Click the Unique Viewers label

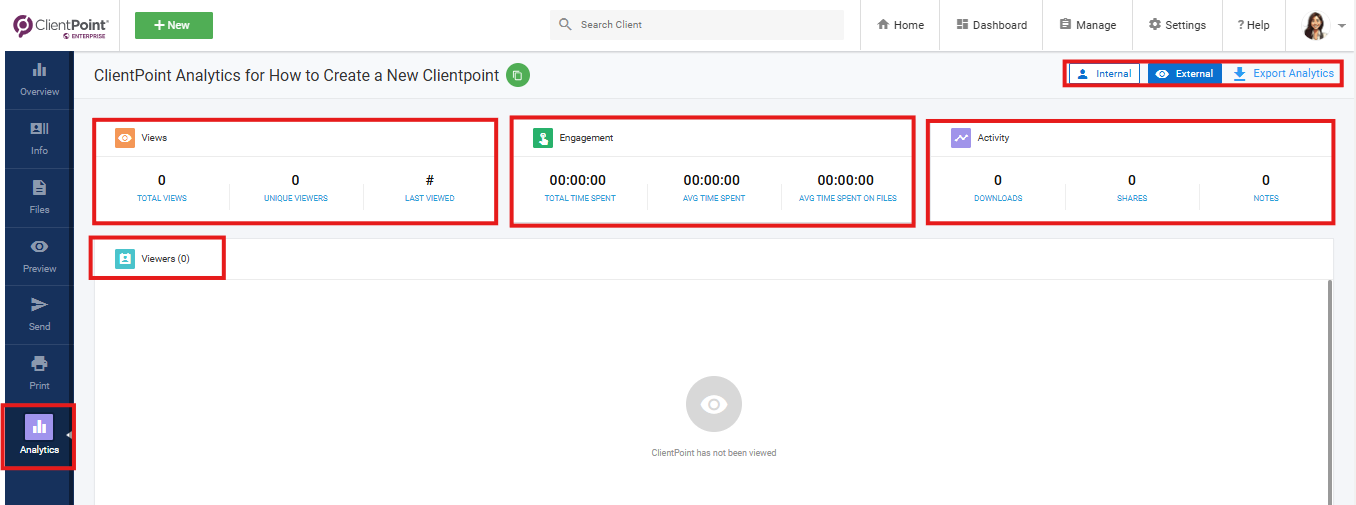pyautogui.click(x=296, y=198)
